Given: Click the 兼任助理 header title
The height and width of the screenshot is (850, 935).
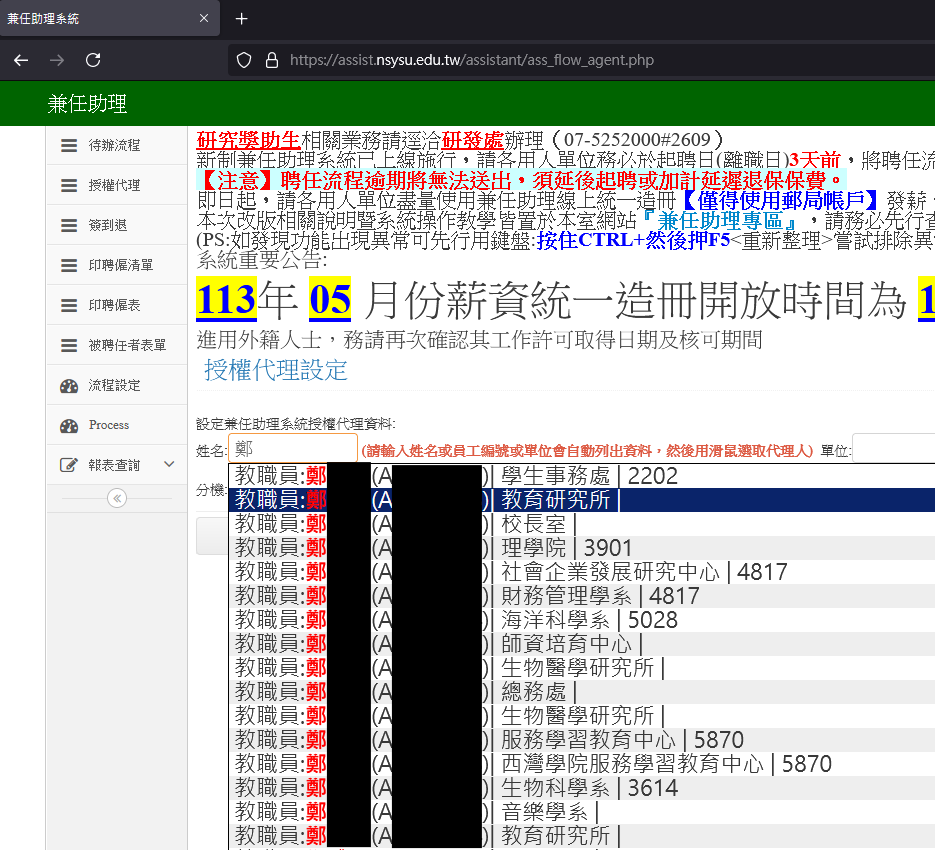Looking at the screenshot, I should click(87, 104).
